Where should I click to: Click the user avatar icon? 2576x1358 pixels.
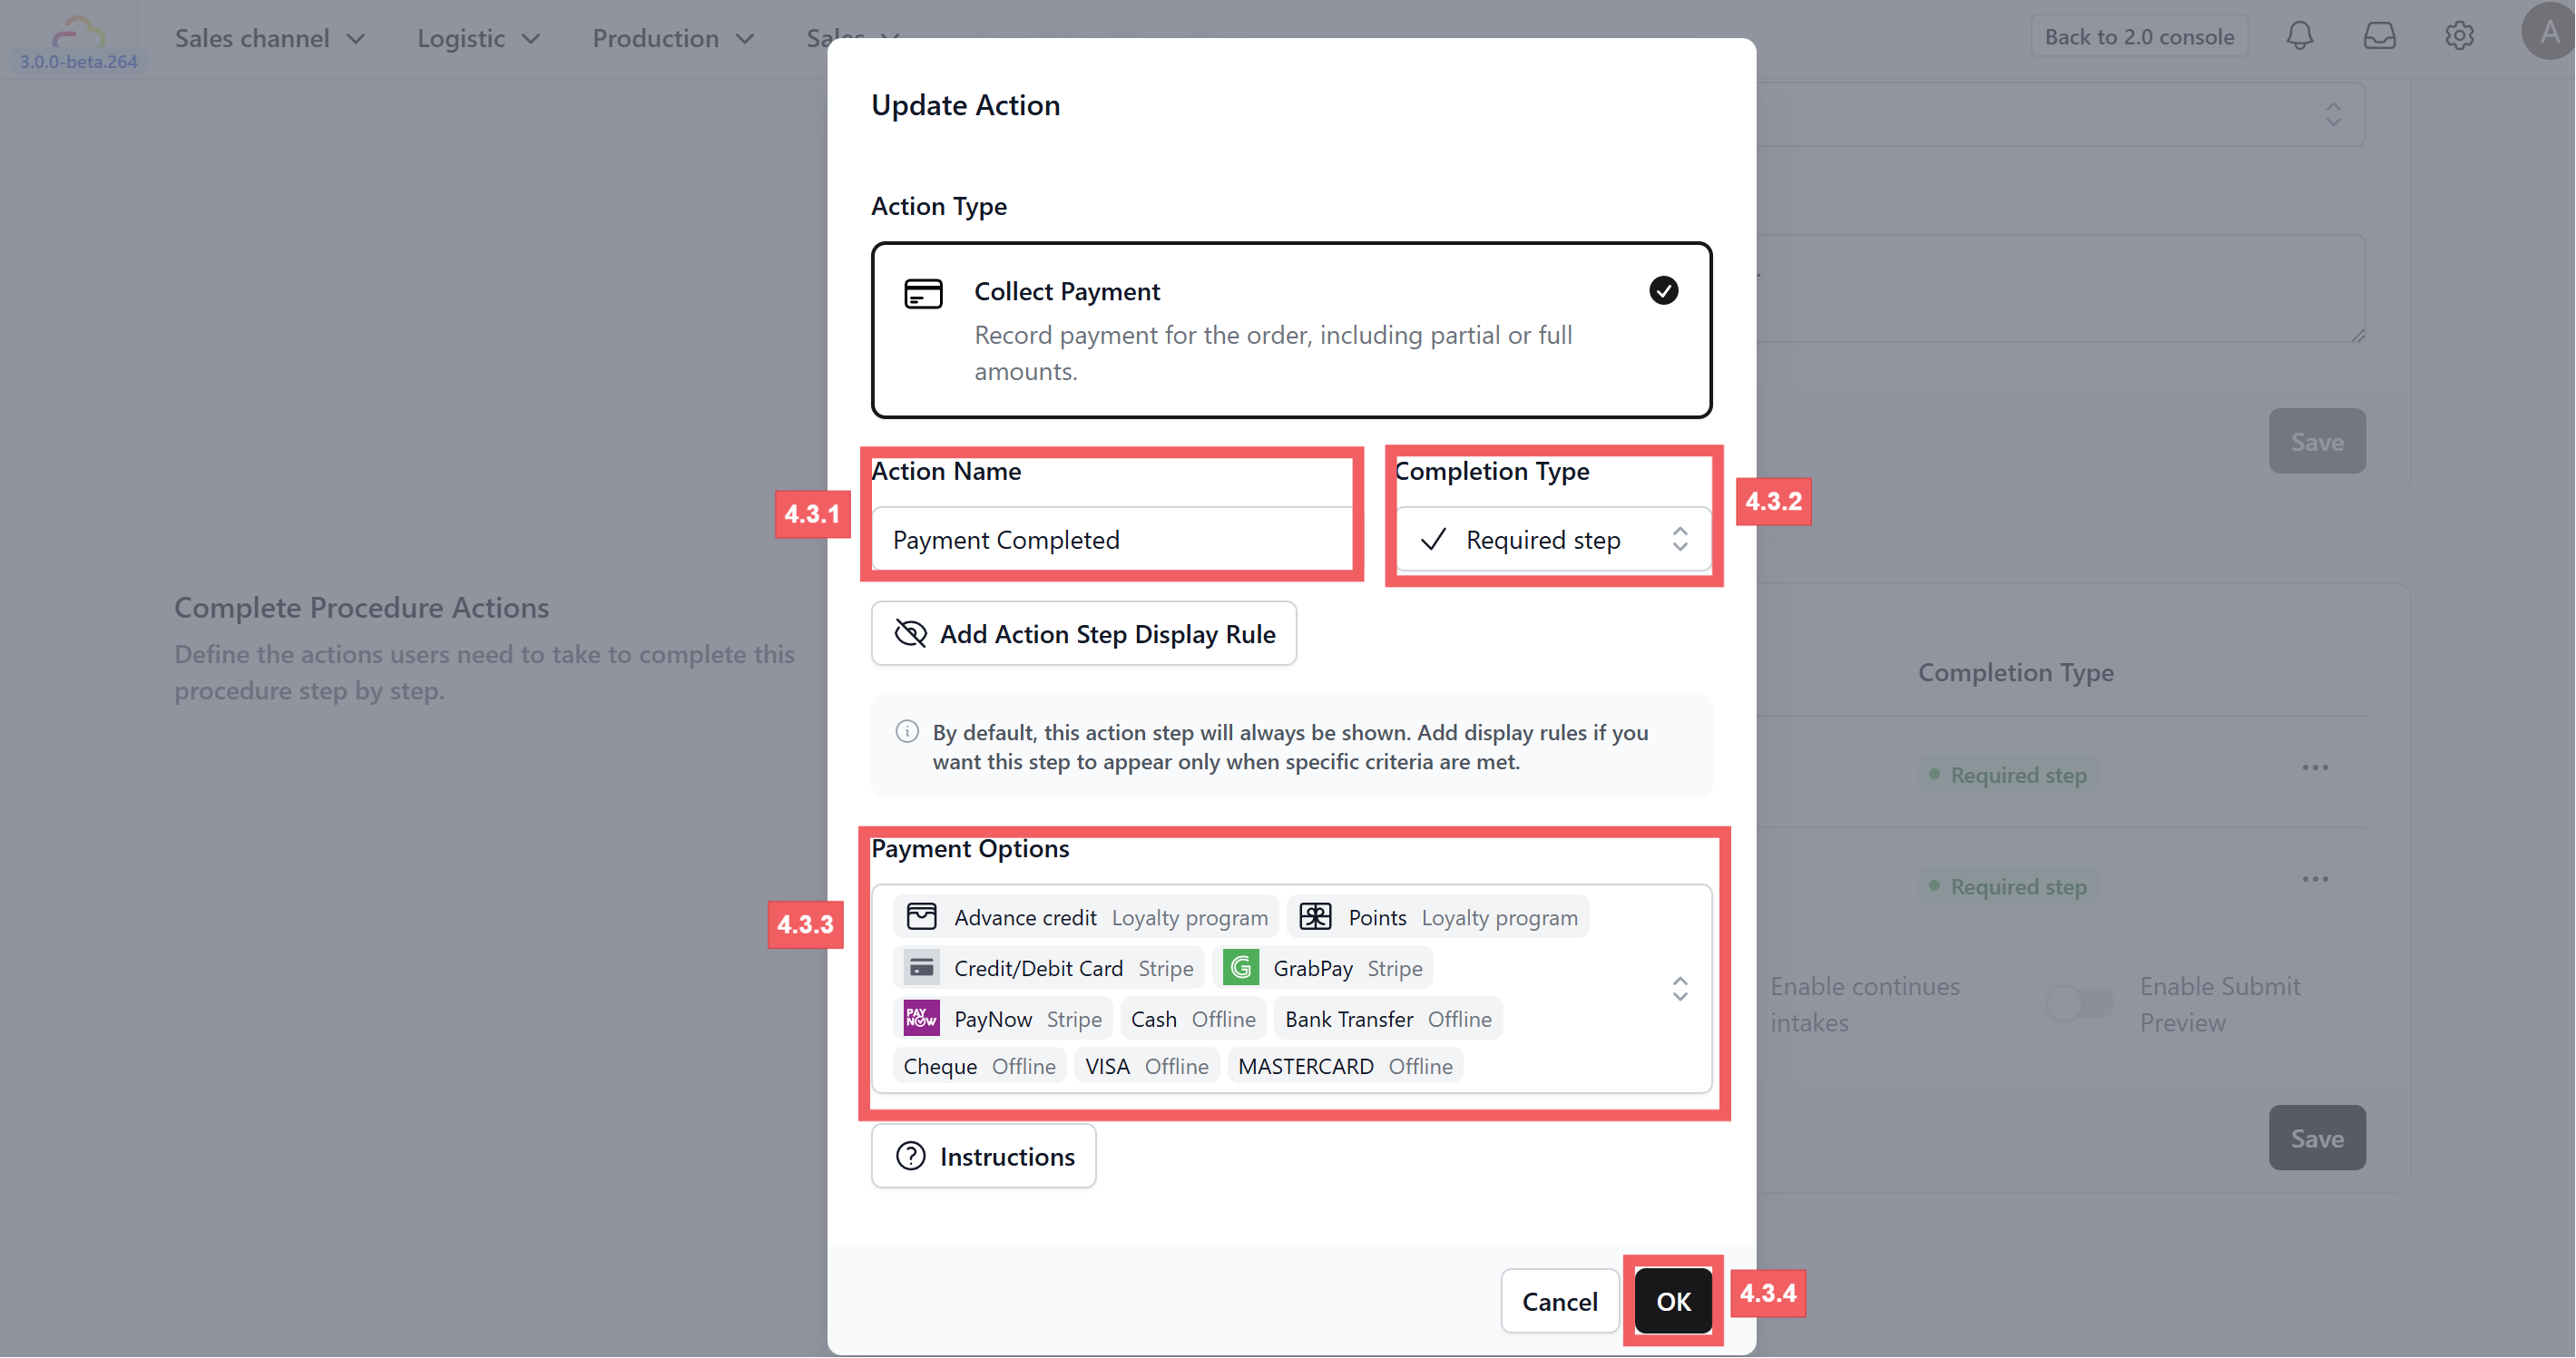coord(2549,32)
